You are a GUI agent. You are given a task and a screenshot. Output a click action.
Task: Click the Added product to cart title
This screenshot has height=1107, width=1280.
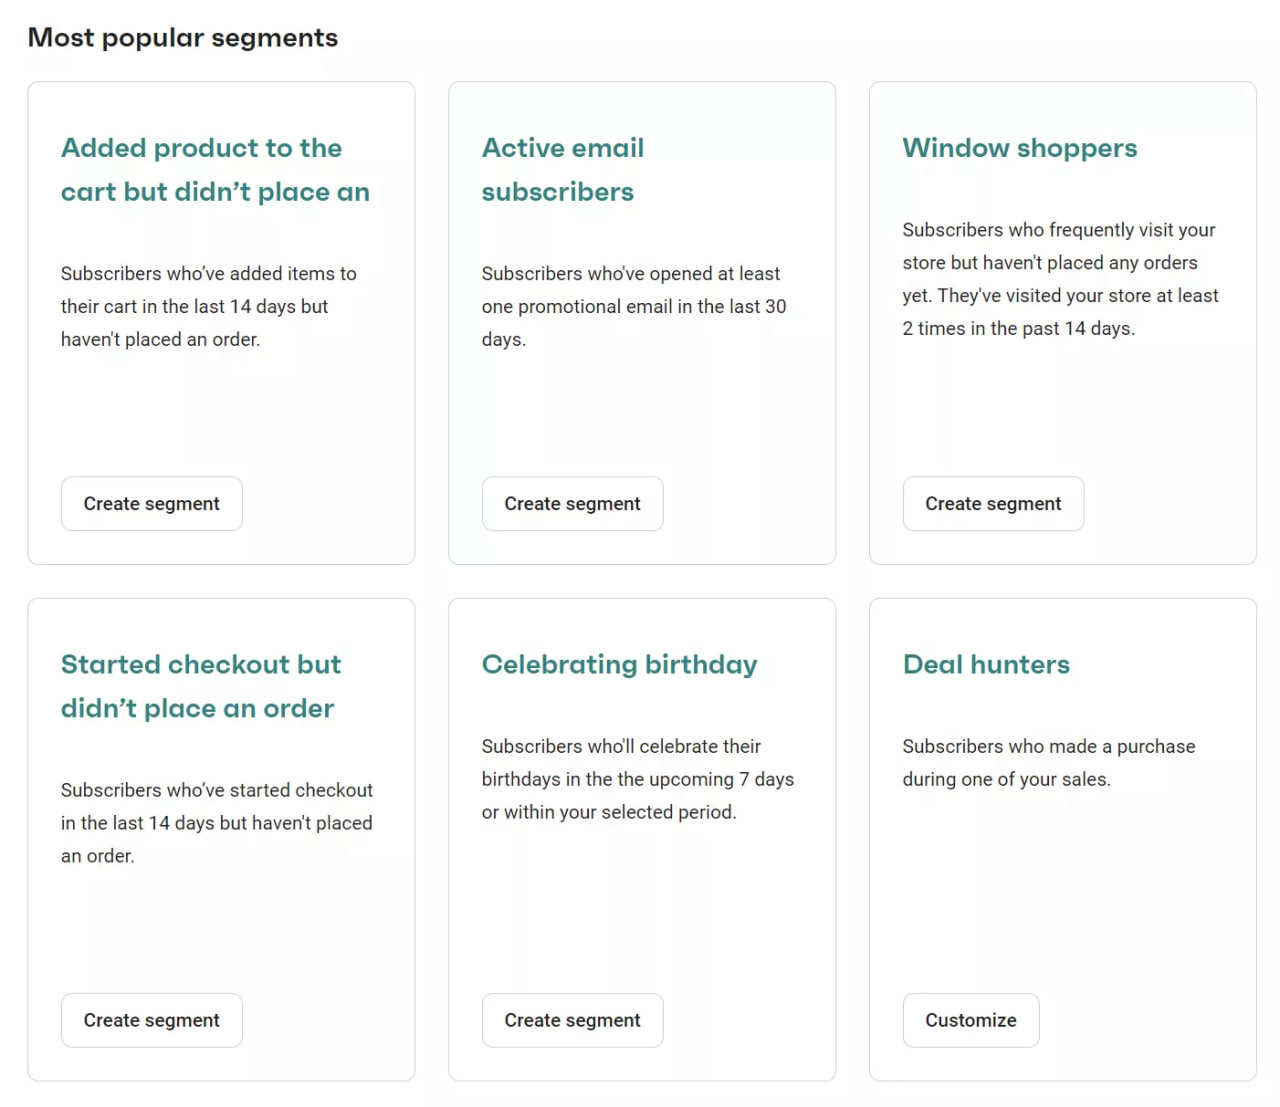tap(215, 169)
